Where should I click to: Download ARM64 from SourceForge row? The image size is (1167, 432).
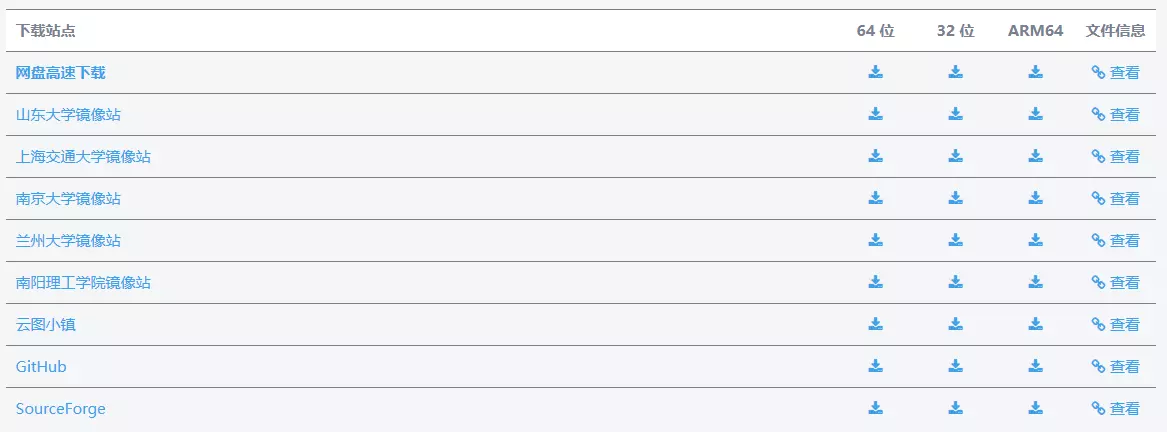click(1035, 408)
